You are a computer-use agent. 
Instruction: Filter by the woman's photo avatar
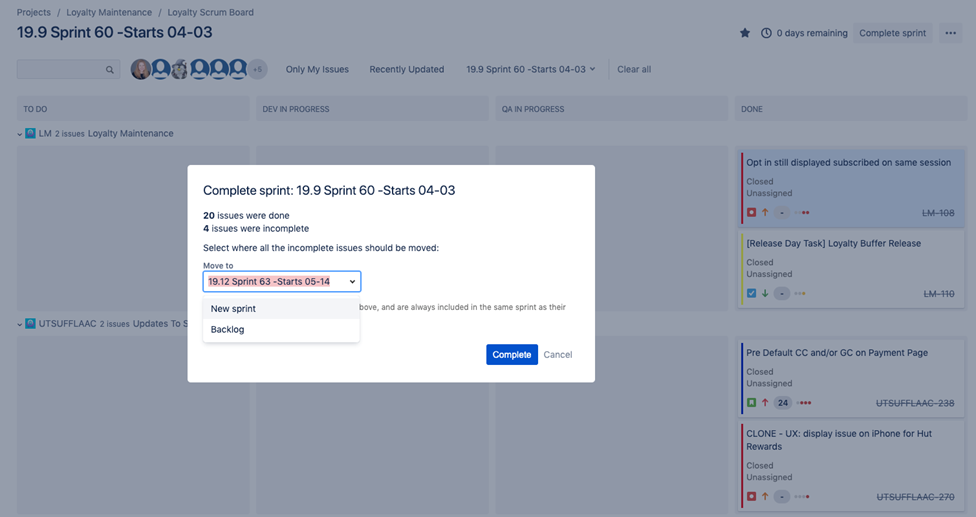141,69
